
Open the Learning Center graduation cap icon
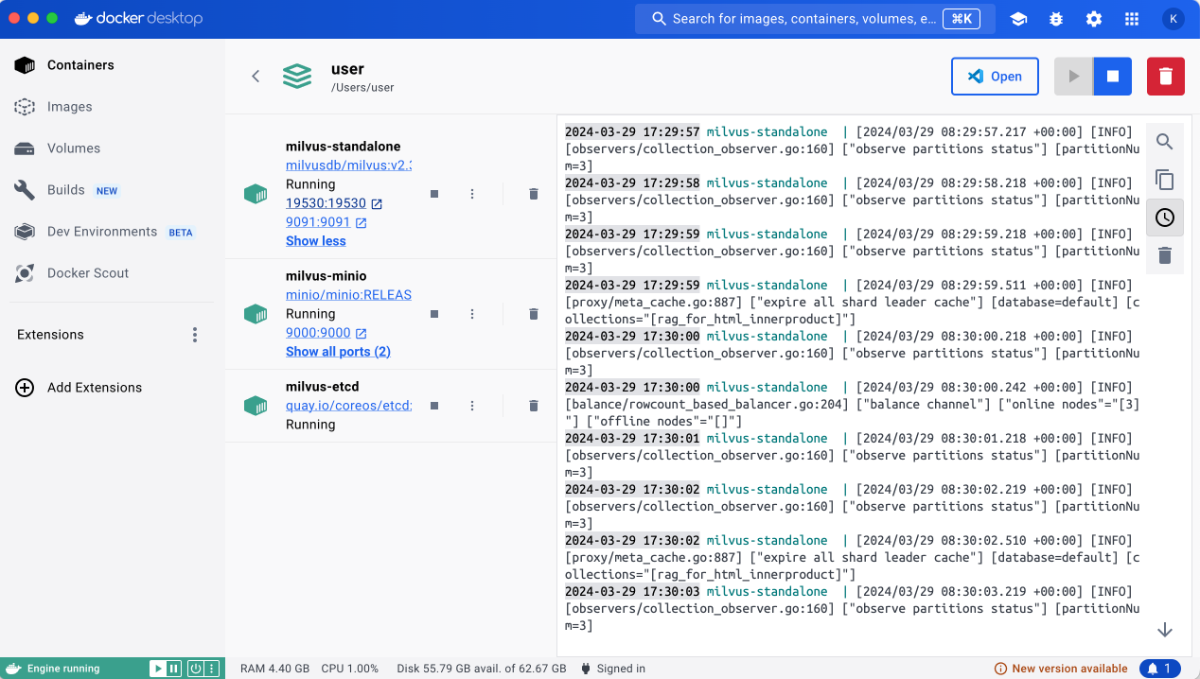pos(1018,19)
